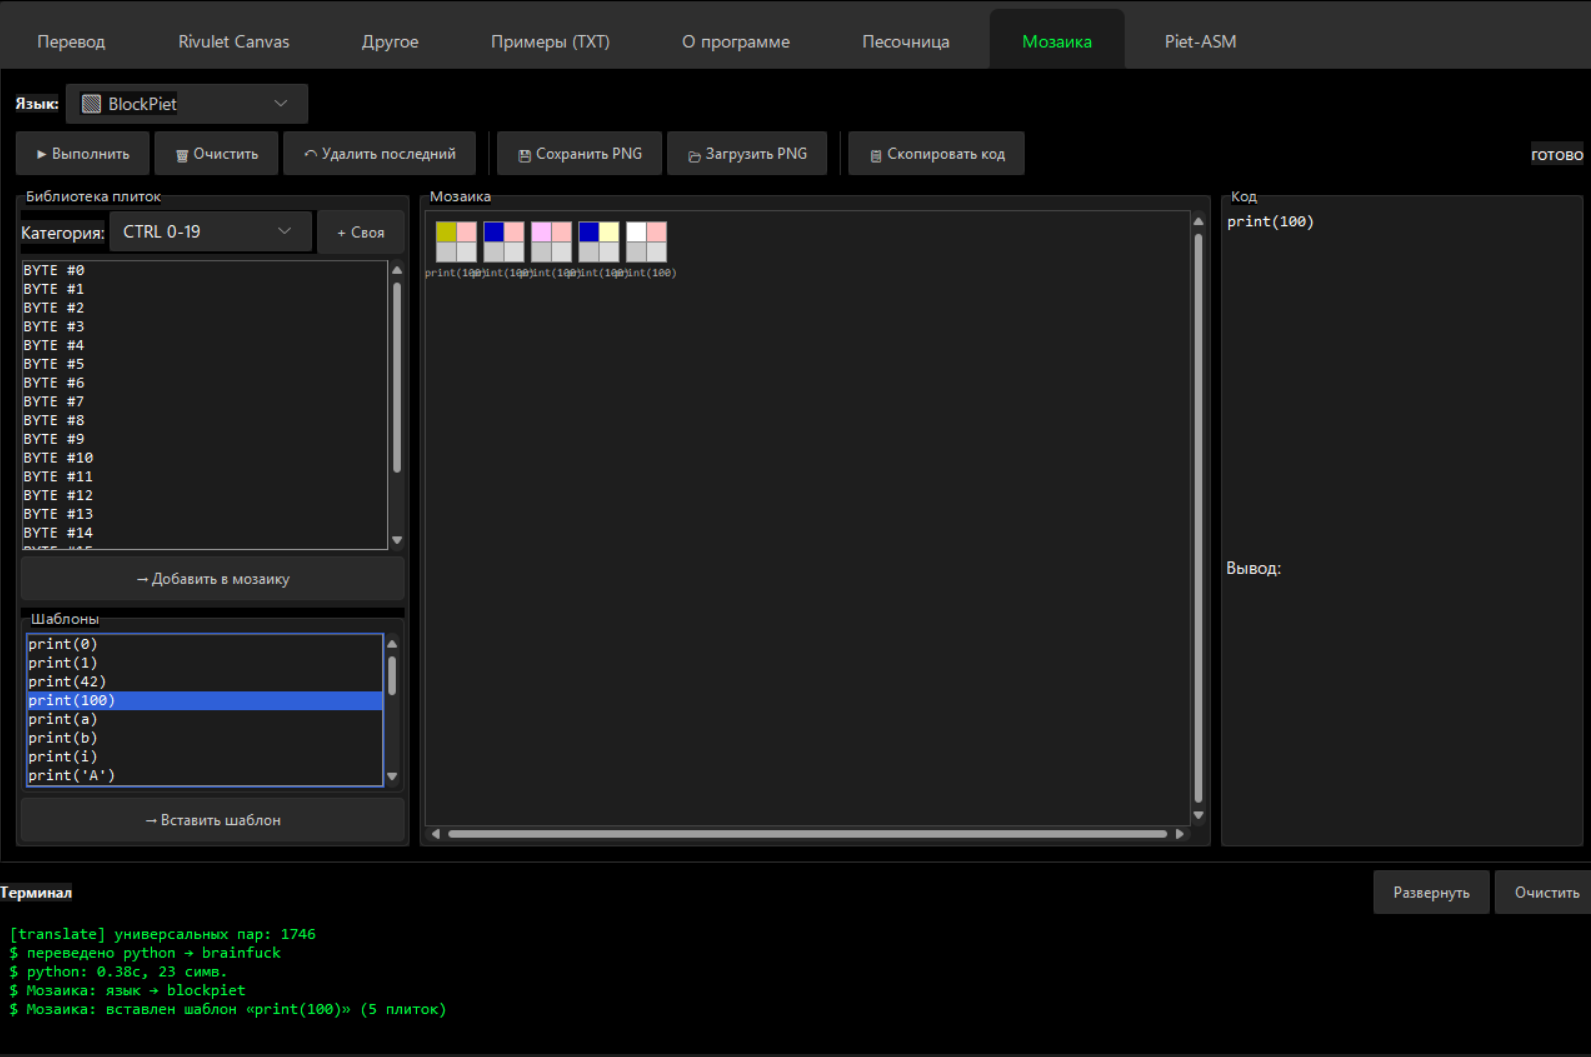
Task: Go to the Rivulet Canvas tab
Action: pyautogui.click(x=233, y=41)
